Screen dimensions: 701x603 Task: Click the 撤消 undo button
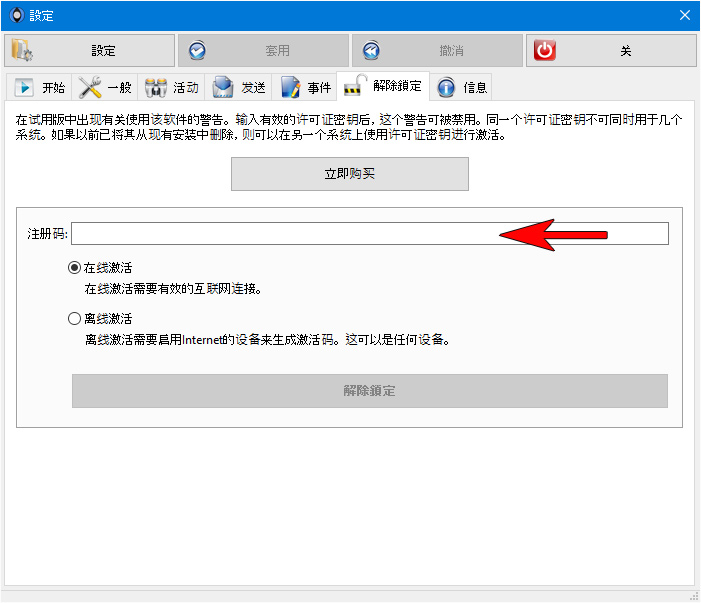pos(437,51)
